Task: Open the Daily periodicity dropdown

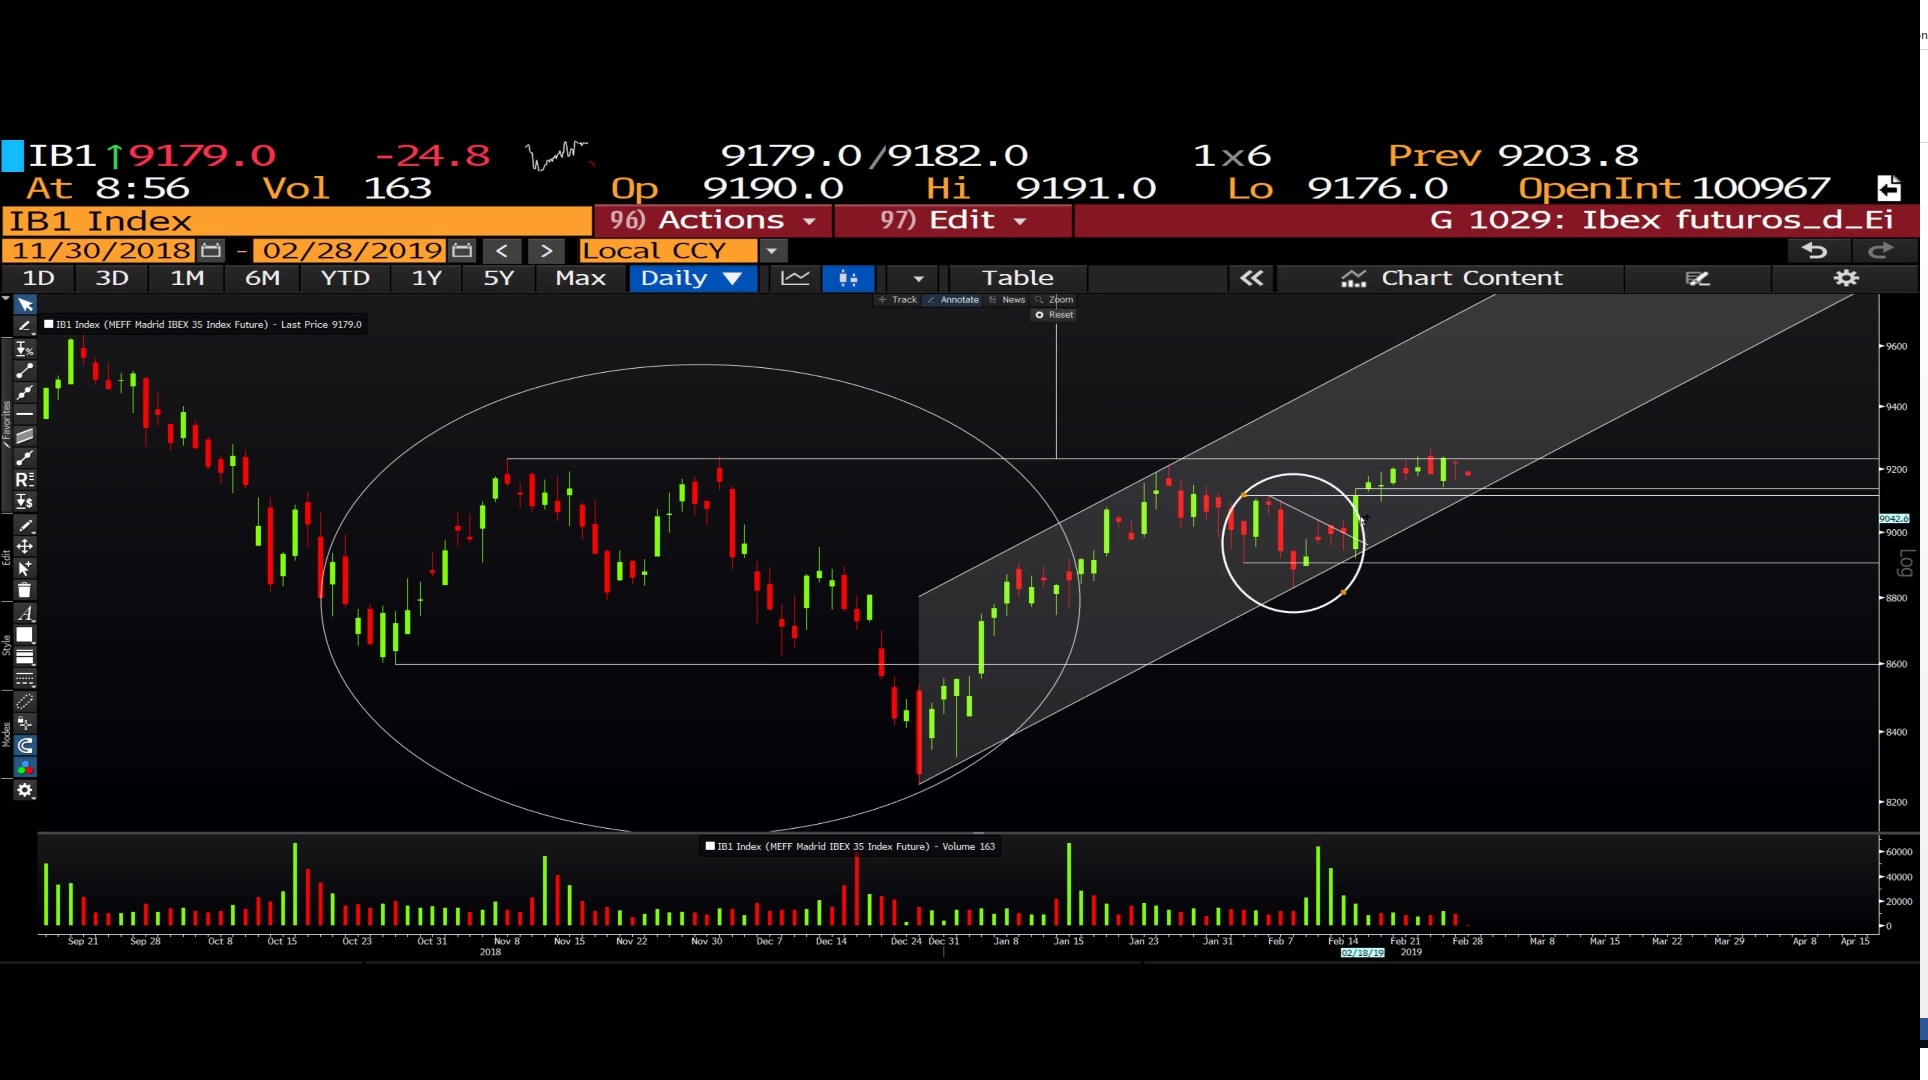Action: [x=691, y=278]
